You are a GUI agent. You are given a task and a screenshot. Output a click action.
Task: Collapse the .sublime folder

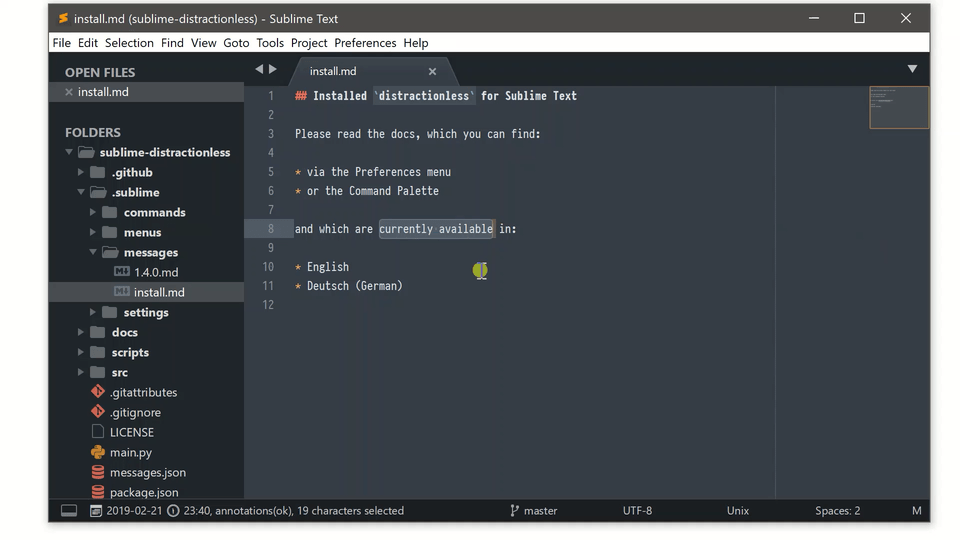pos(80,192)
